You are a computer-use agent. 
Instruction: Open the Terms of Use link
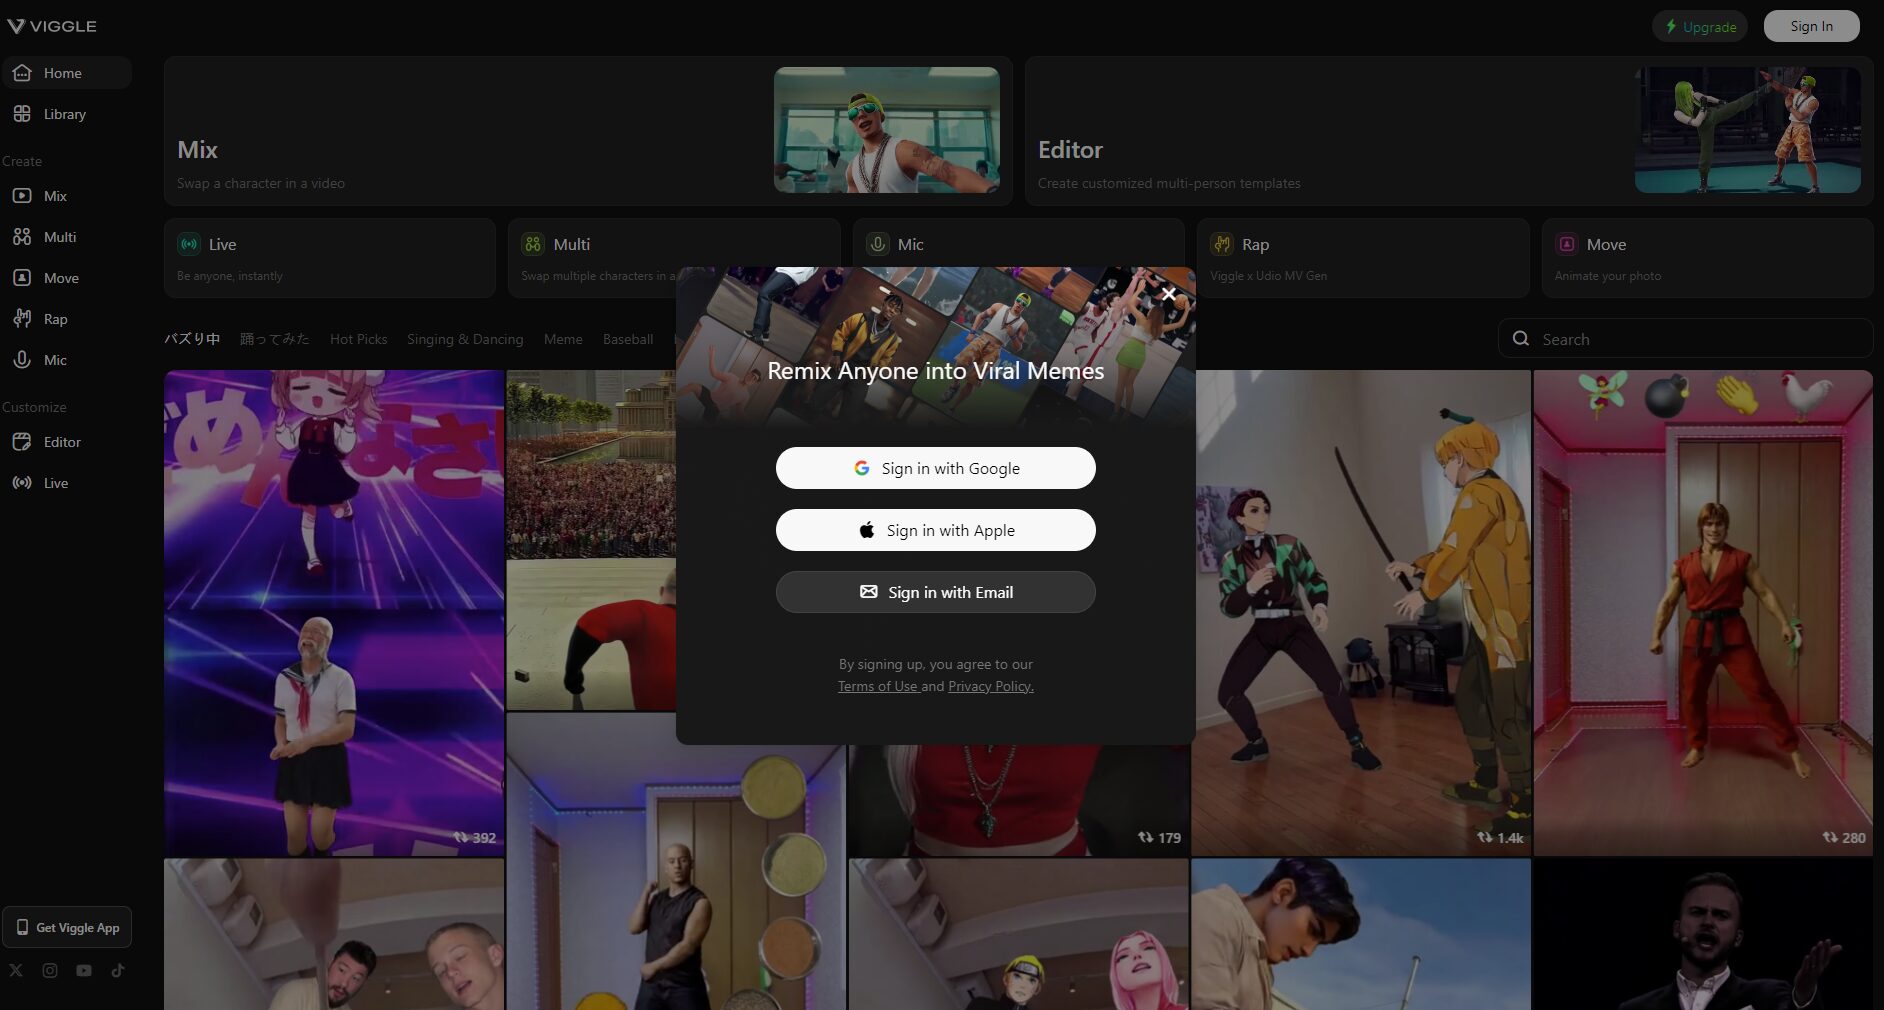[877, 686]
